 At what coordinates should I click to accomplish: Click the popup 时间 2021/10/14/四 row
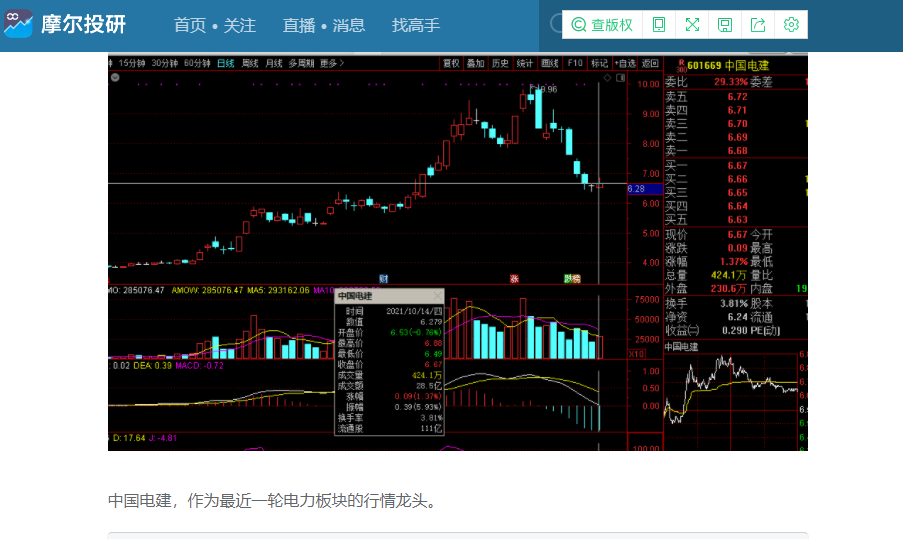389,311
